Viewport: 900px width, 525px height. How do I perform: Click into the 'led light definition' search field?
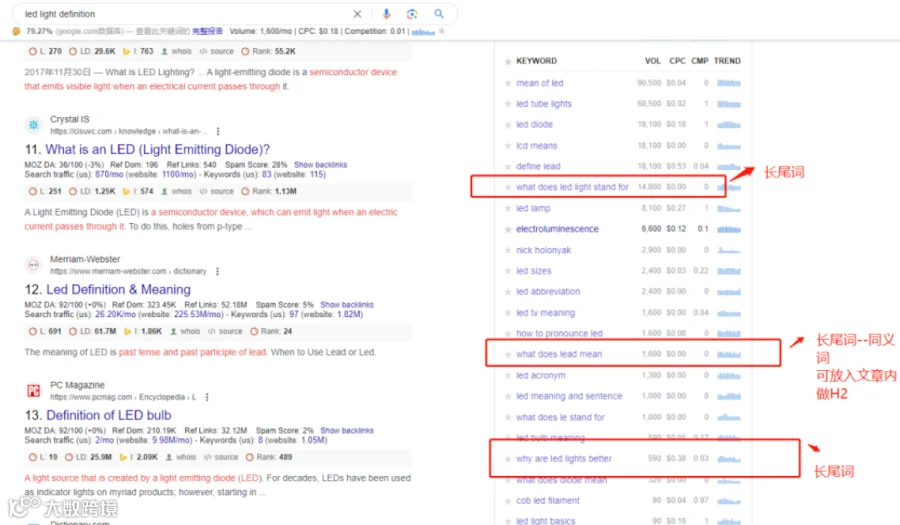tap(184, 14)
